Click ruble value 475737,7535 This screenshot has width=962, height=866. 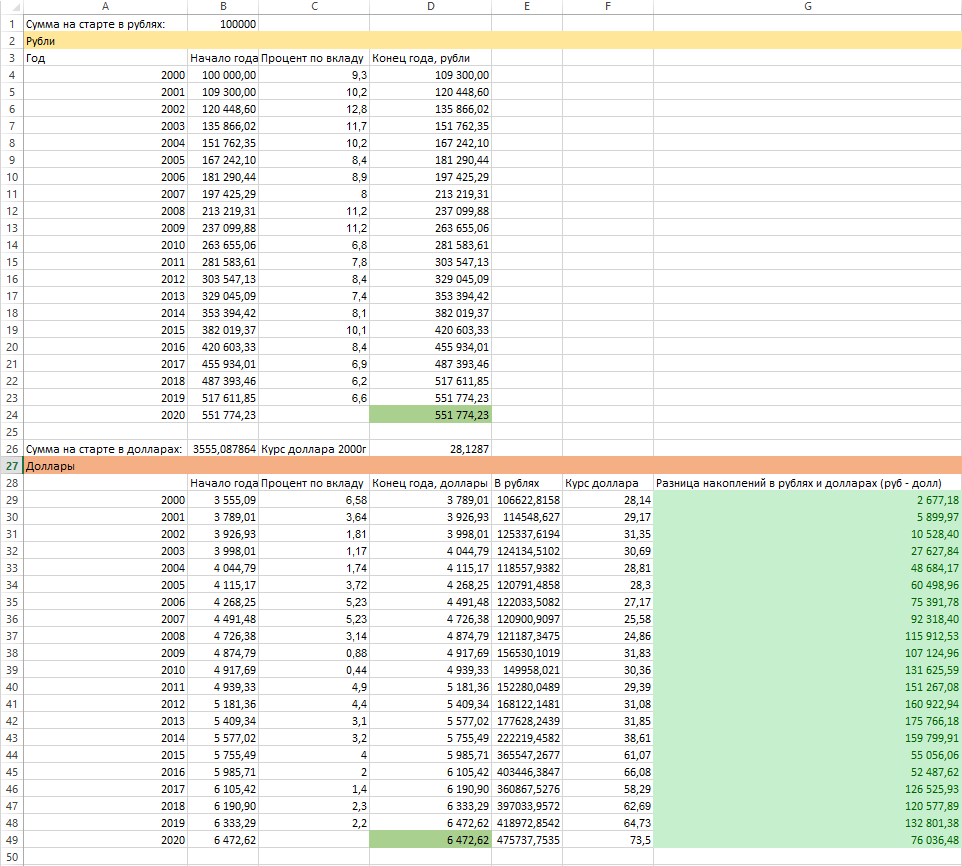[x=527, y=840]
